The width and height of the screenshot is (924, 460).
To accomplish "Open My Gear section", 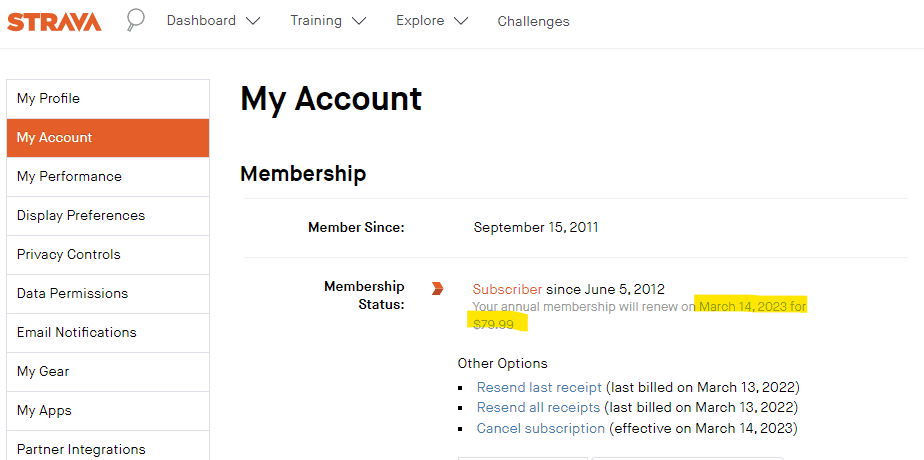I will (108, 371).
